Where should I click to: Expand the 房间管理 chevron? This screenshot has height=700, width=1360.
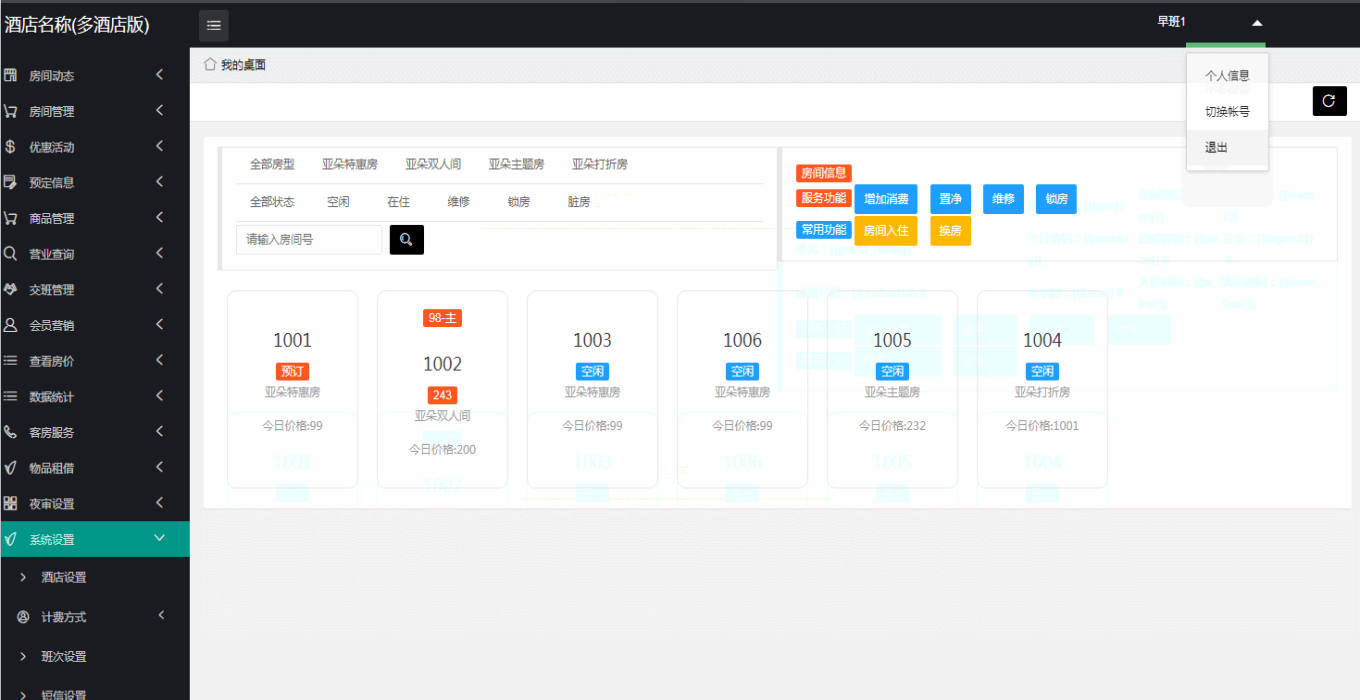tap(160, 110)
